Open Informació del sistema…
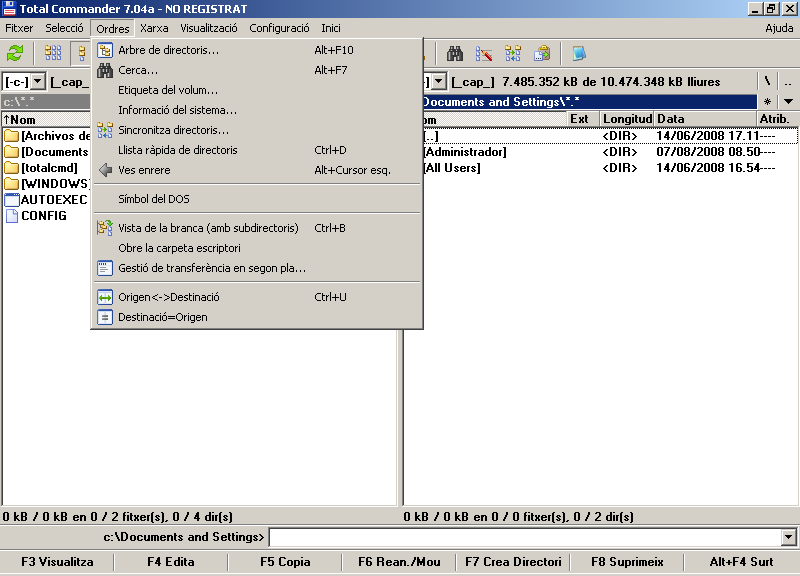This screenshot has width=800, height=576. click(257, 110)
